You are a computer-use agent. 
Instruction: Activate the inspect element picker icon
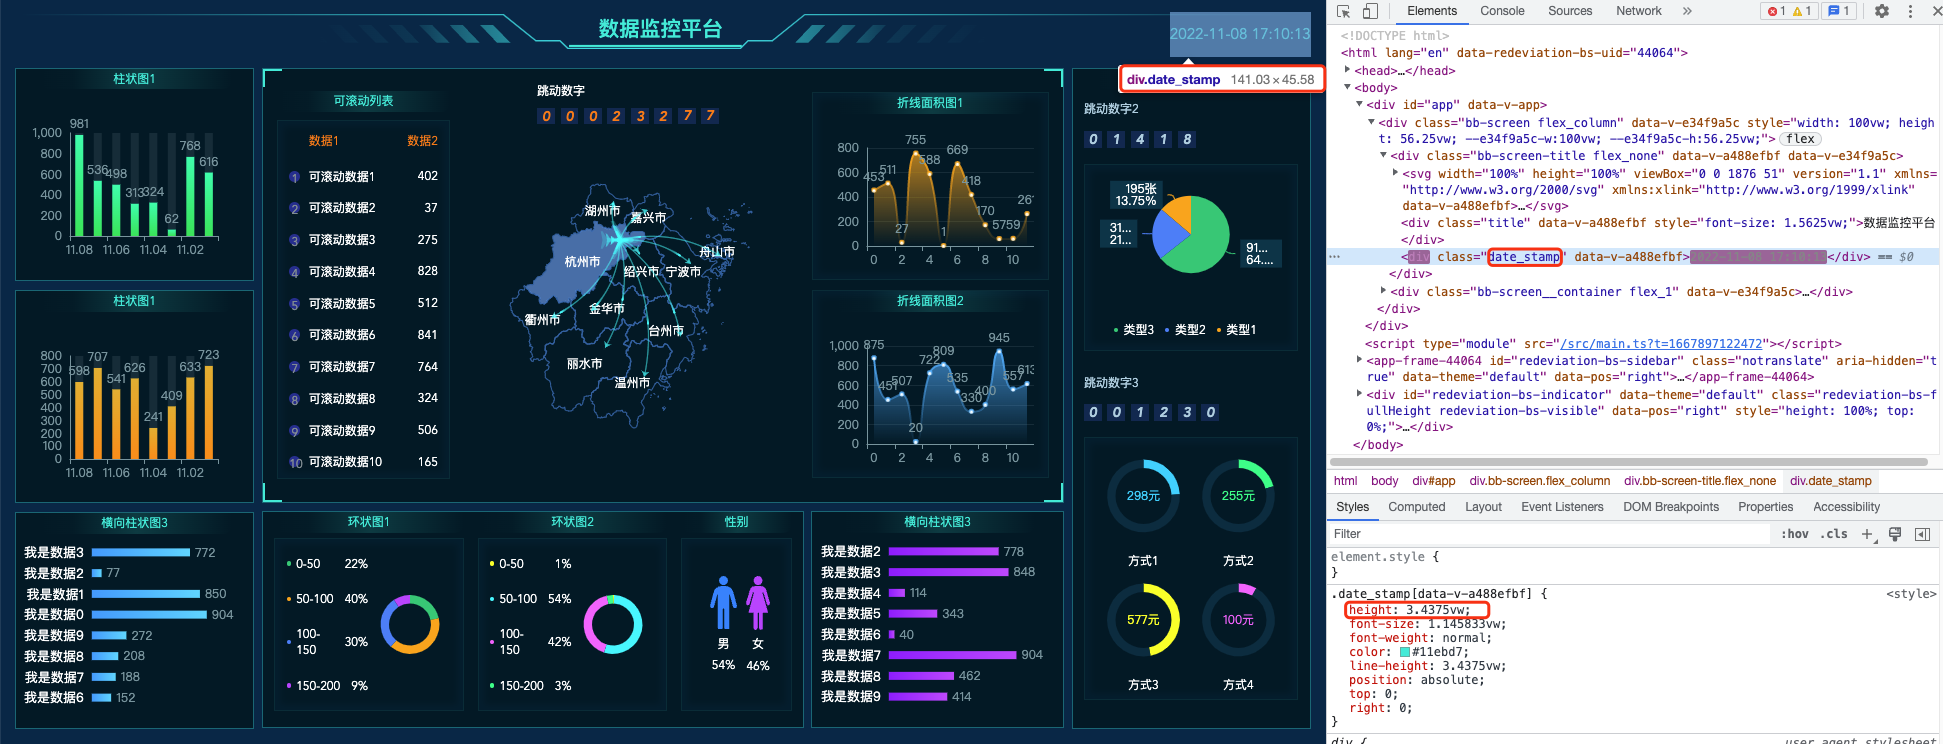point(1344,11)
